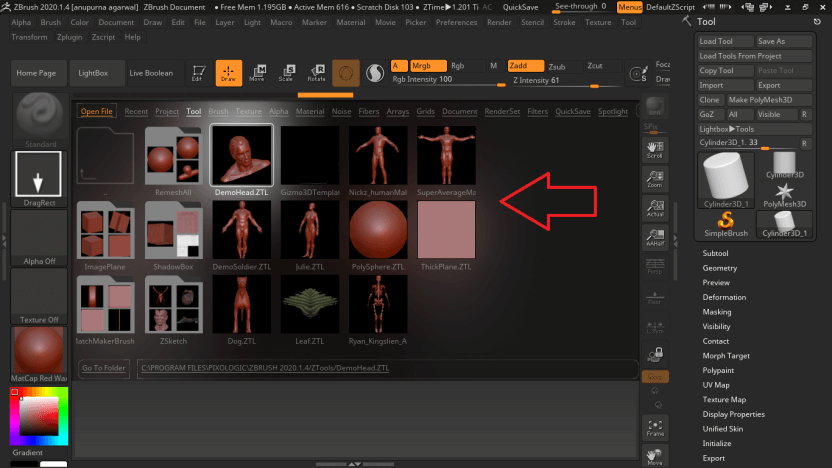Expand the Masking section
Viewport: 832px width, 468px height.
point(717,312)
